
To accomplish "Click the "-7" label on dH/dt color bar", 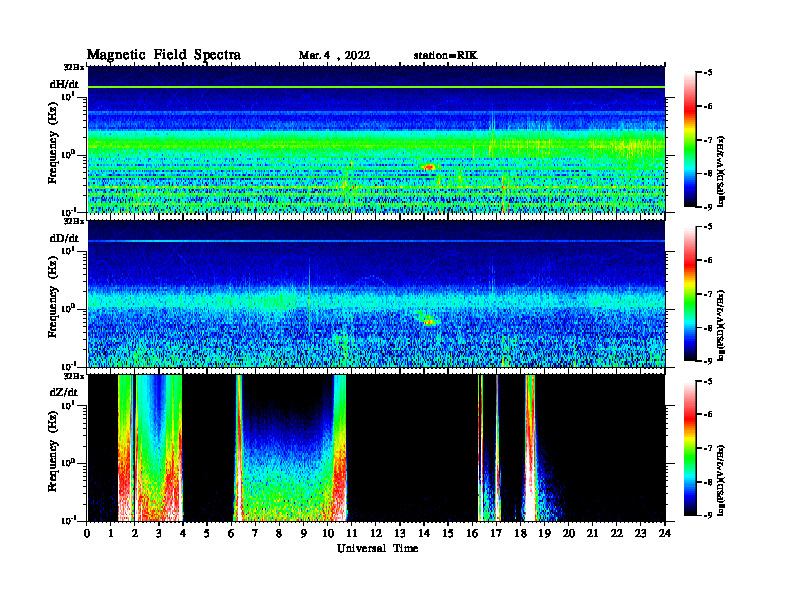I will (x=708, y=140).
